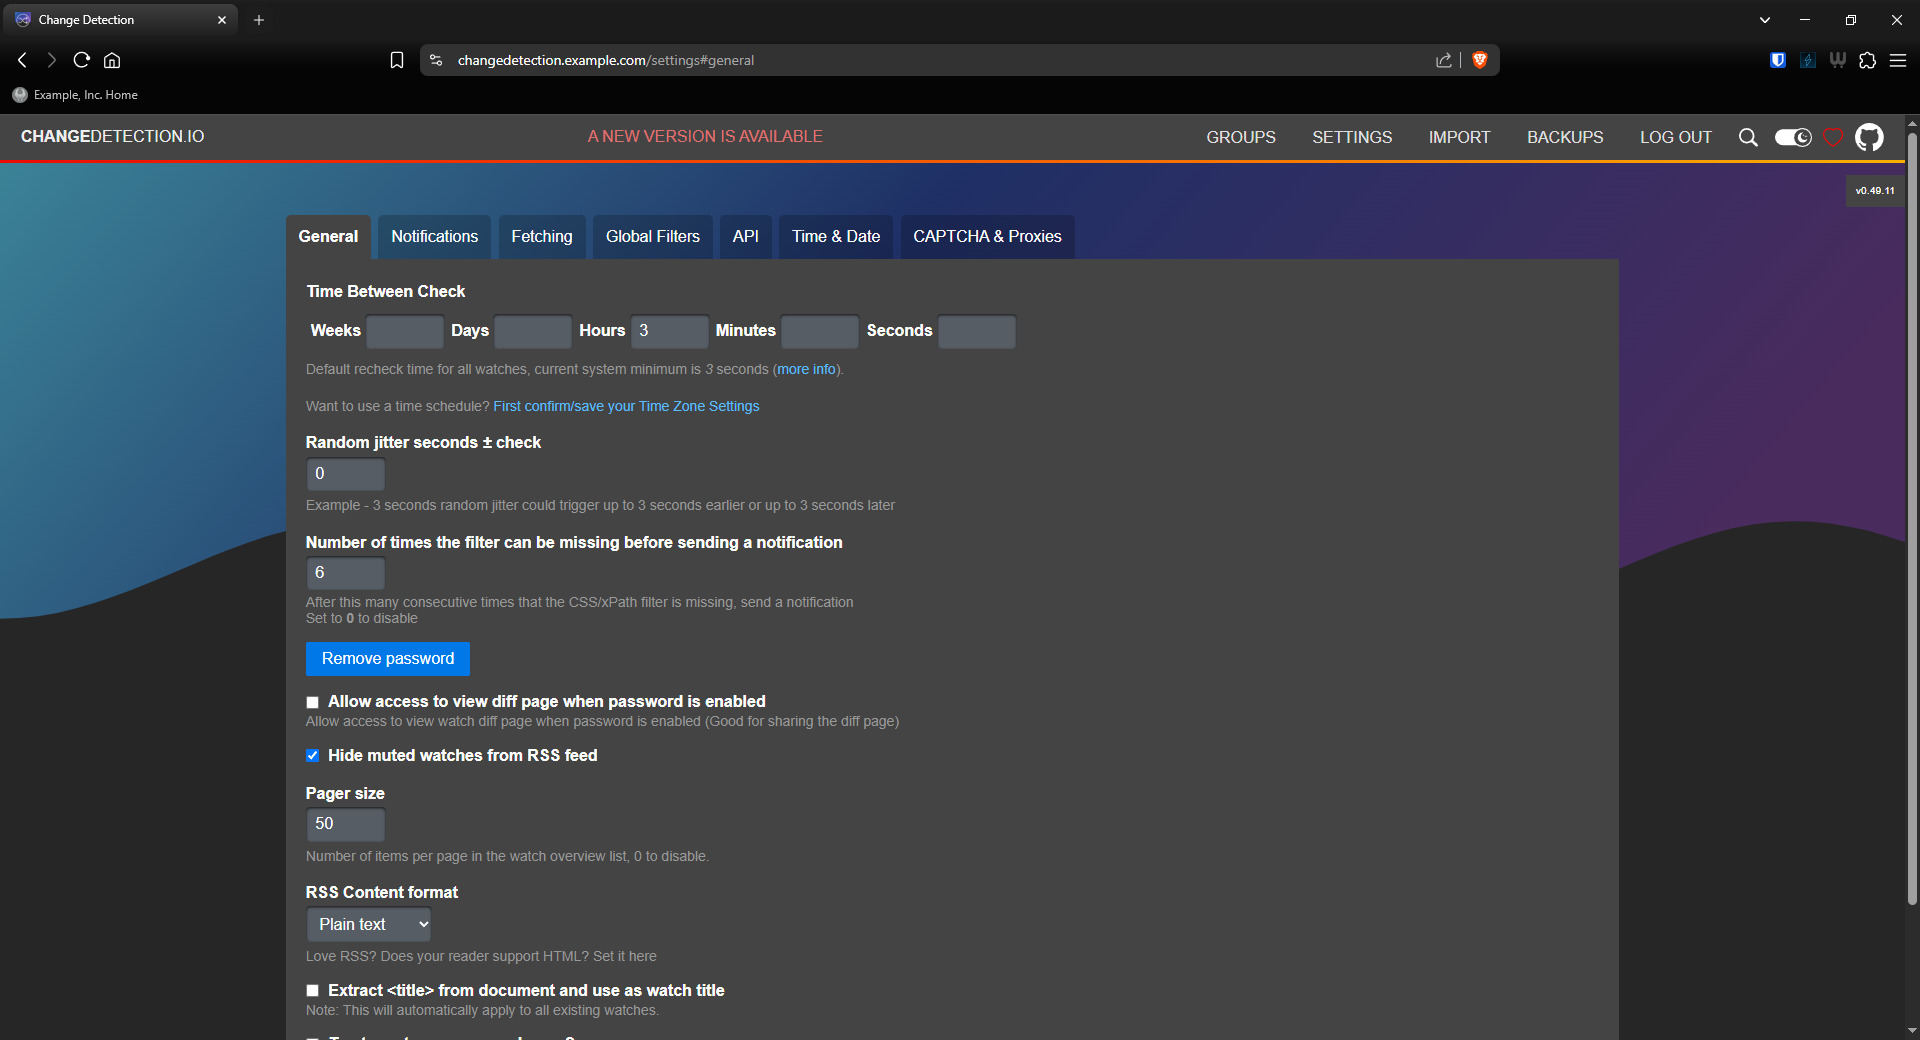Open the search magnifier icon in header

coord(1748,137)
